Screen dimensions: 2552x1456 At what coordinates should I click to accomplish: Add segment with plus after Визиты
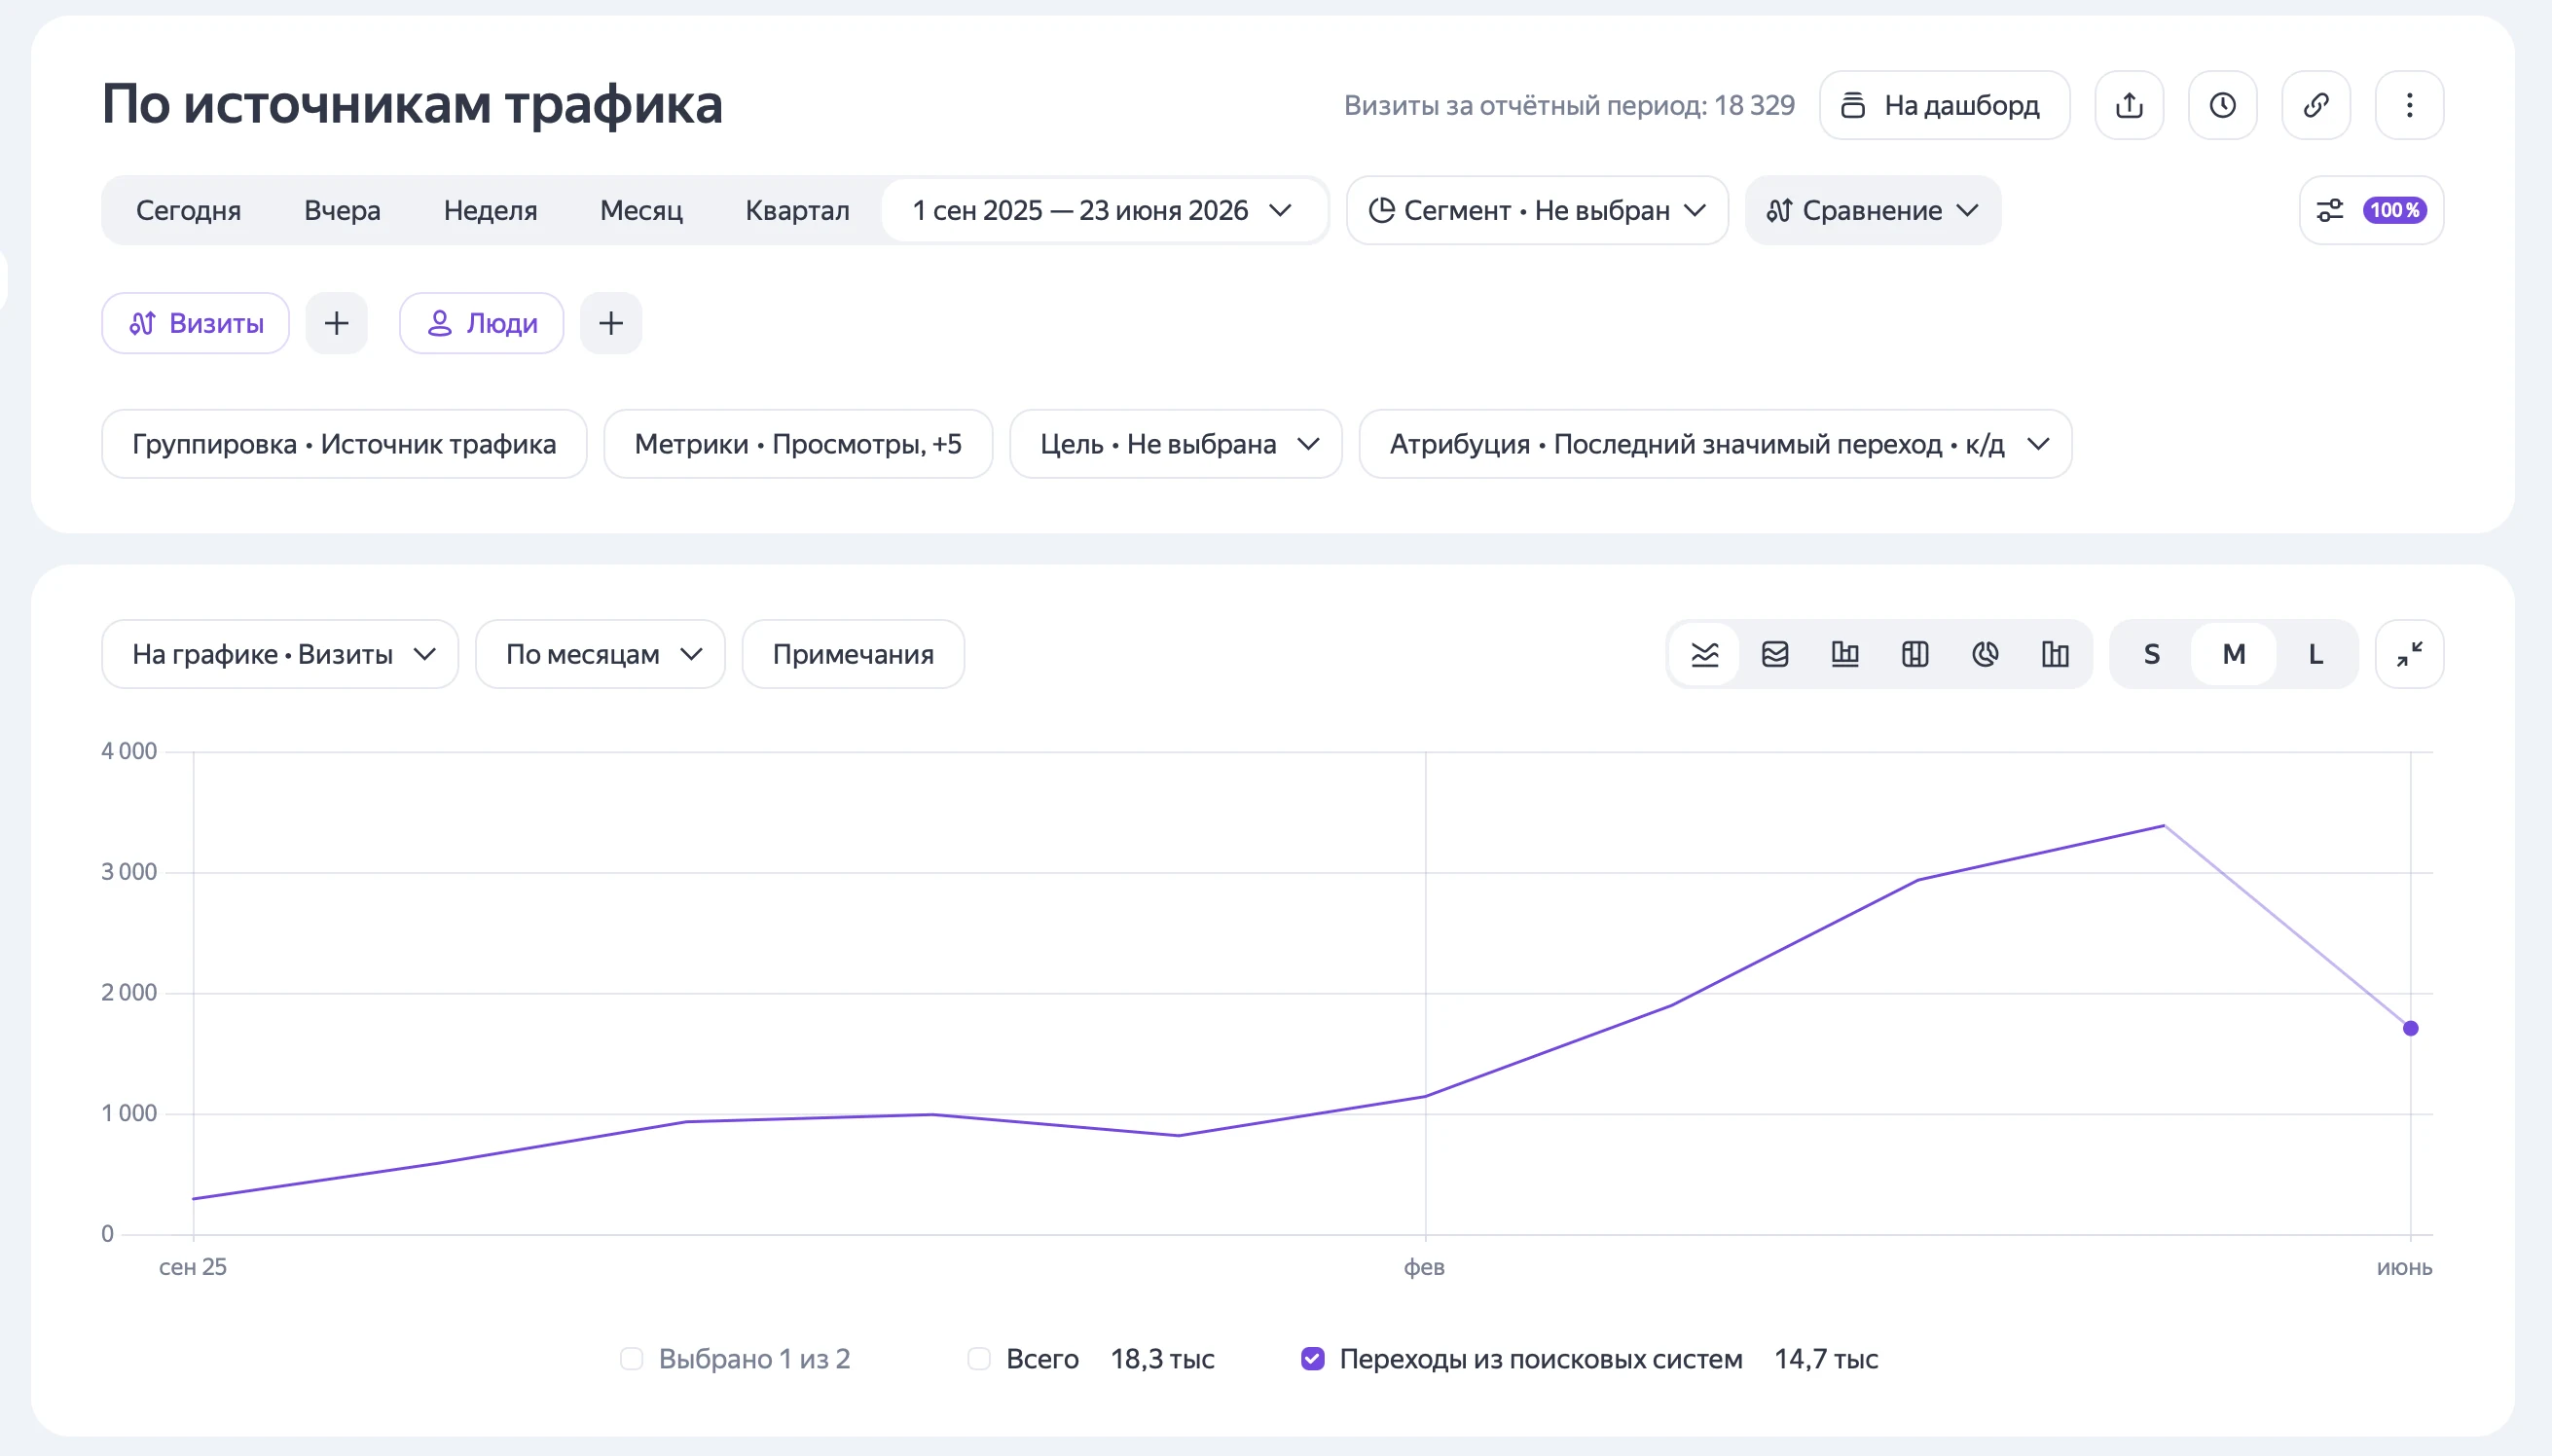pos(337,323)
